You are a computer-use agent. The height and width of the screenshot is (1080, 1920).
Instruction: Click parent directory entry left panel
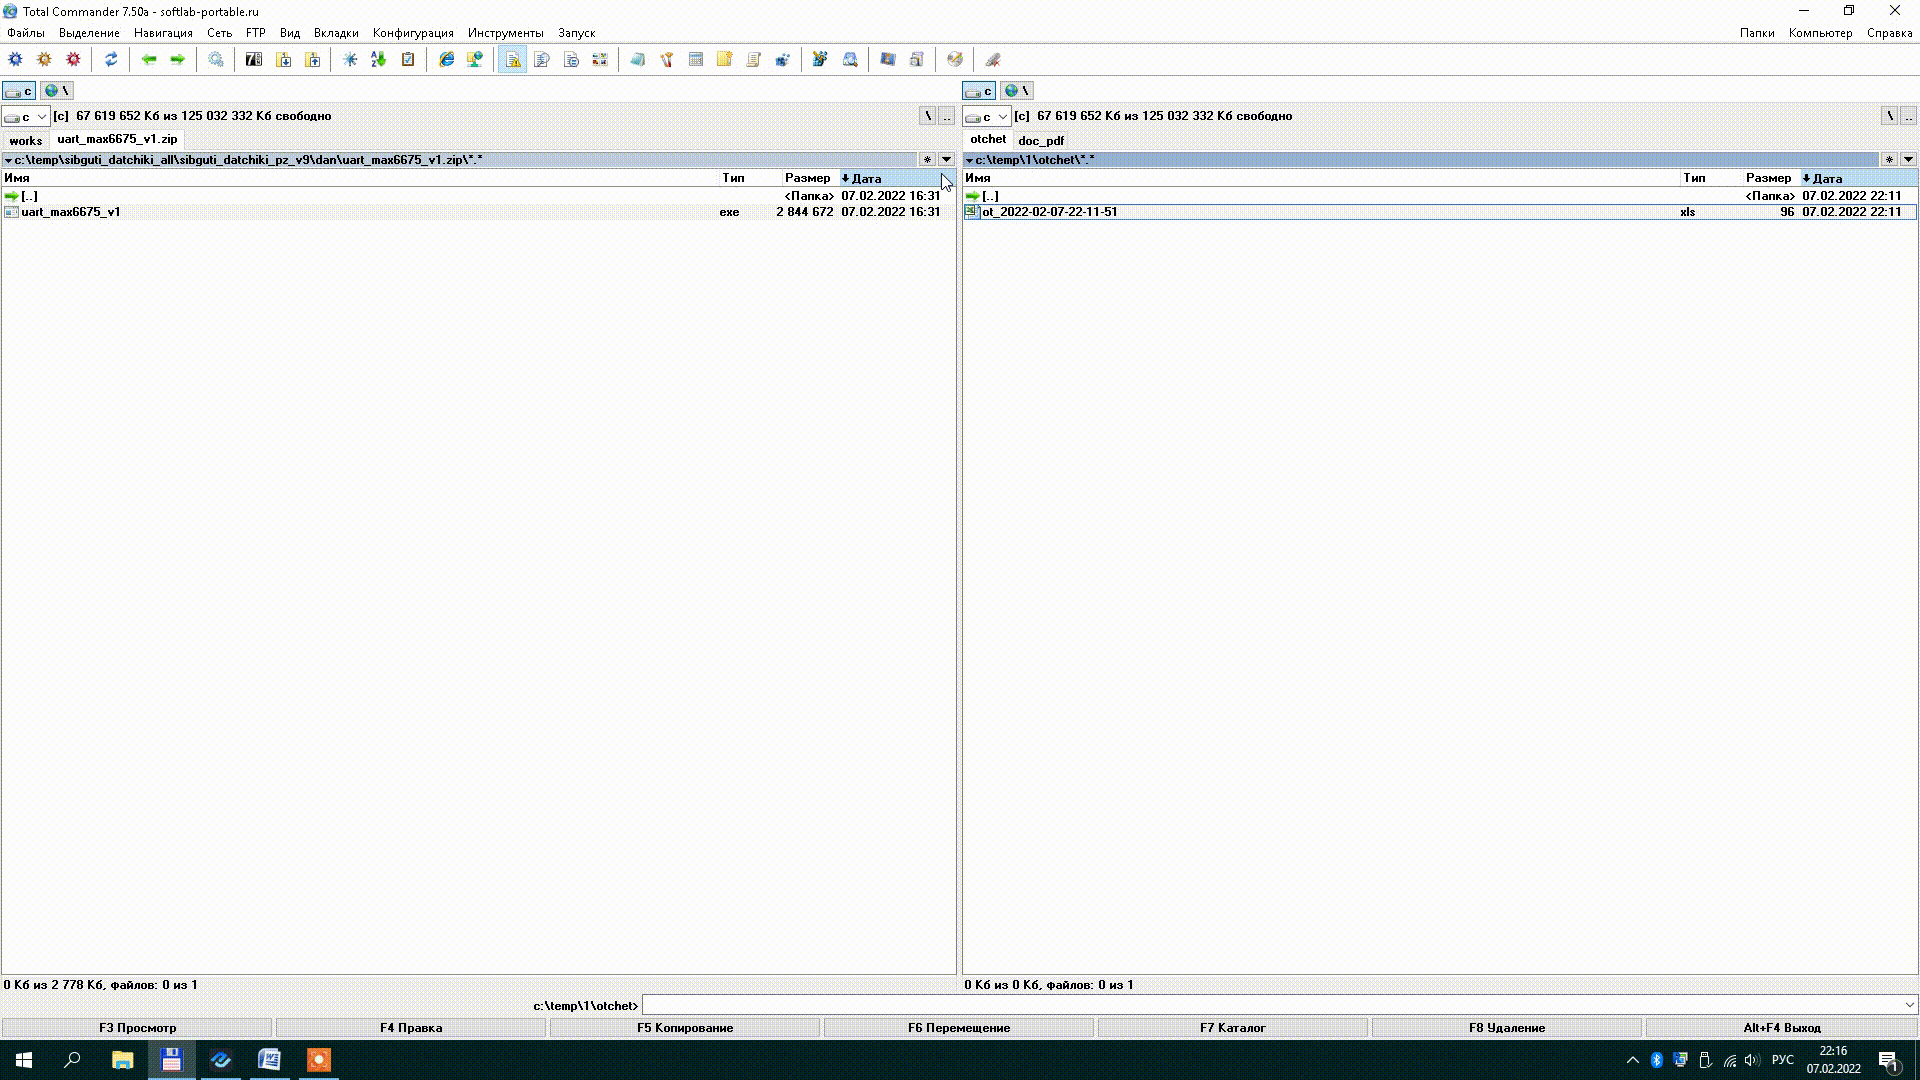[x=29, y=194]
